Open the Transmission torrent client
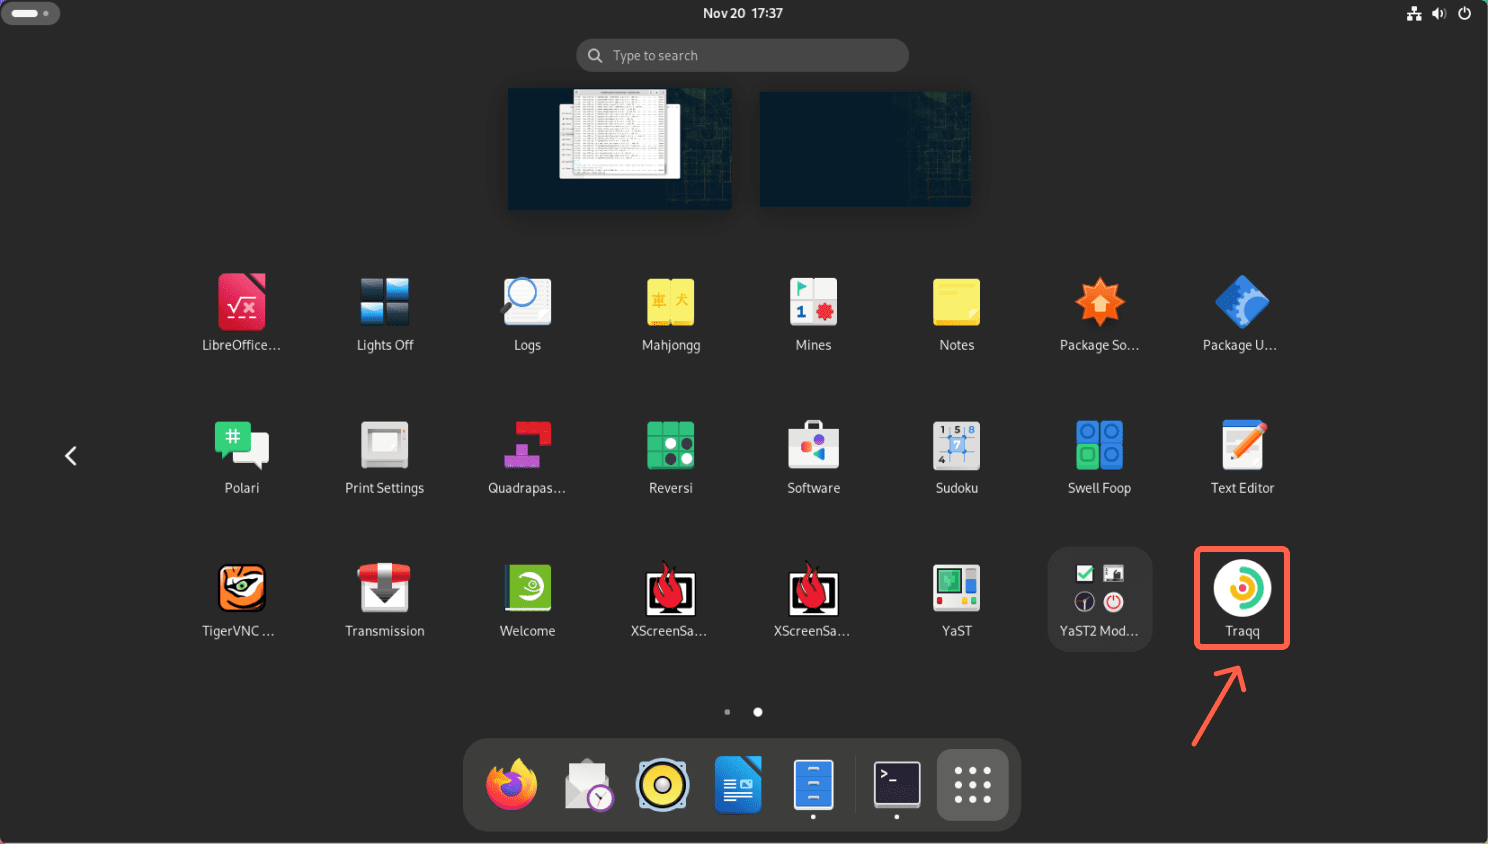The width and height of the screenshot is (1488, 844). (x=385, y=588)
